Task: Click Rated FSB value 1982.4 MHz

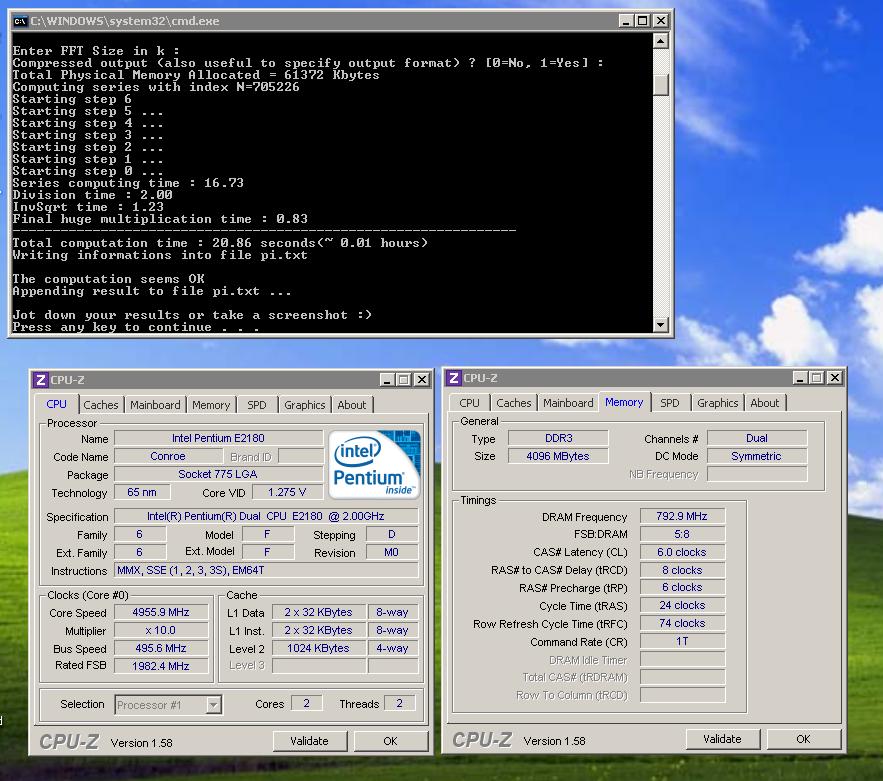Action: [x=161, y=666]
